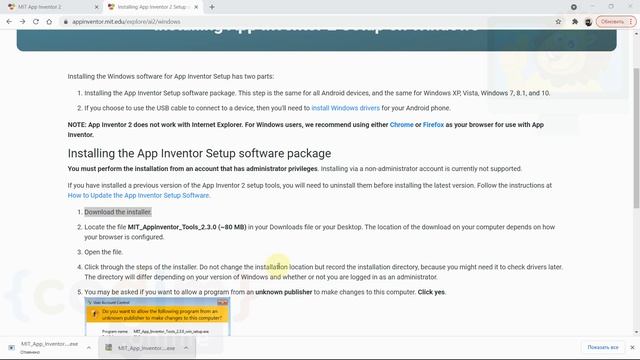The height and width of the screenshot is (360, 640).
Task: View site security lock info
Action: 65,22
